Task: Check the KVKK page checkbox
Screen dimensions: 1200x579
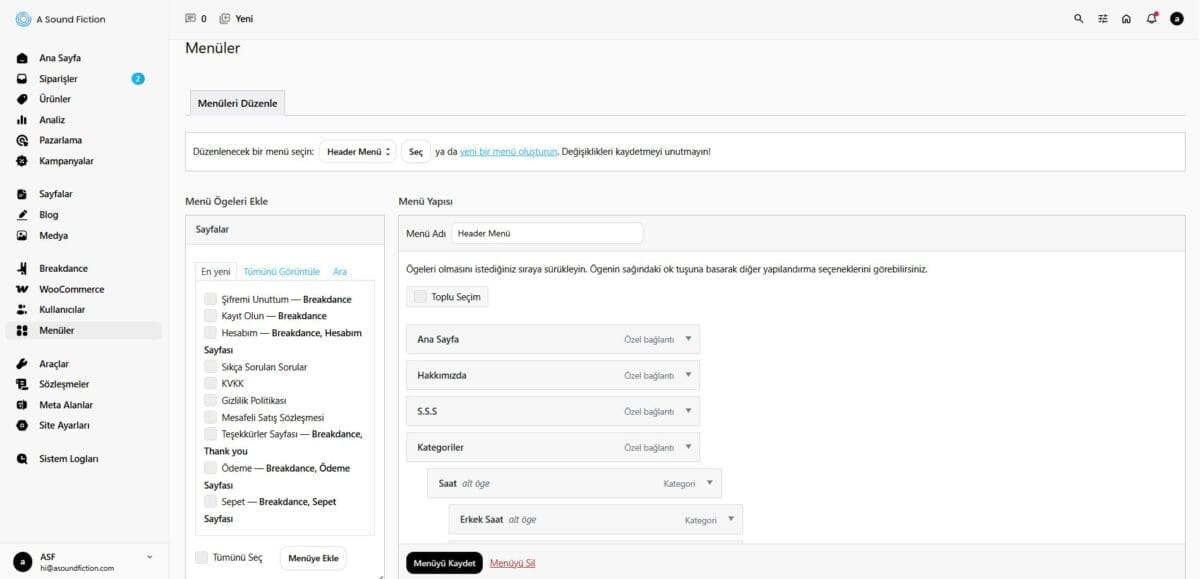Action: (210, 383)
